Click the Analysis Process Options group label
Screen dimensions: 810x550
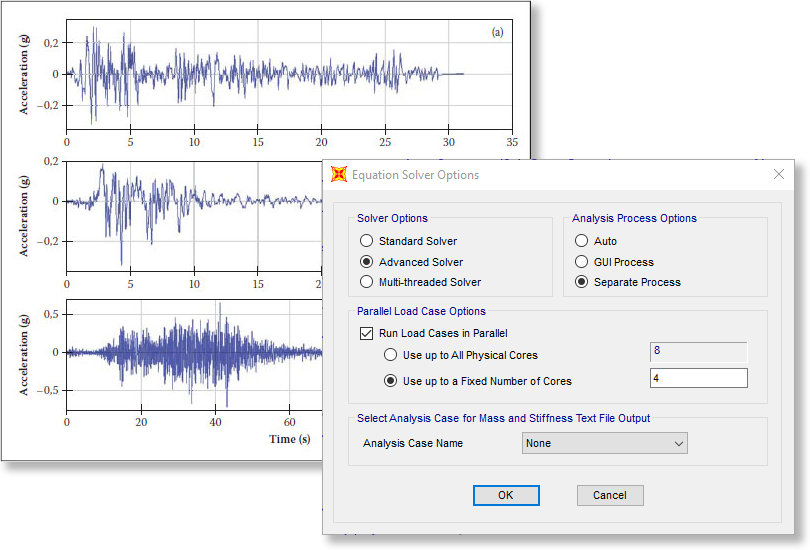634,218
